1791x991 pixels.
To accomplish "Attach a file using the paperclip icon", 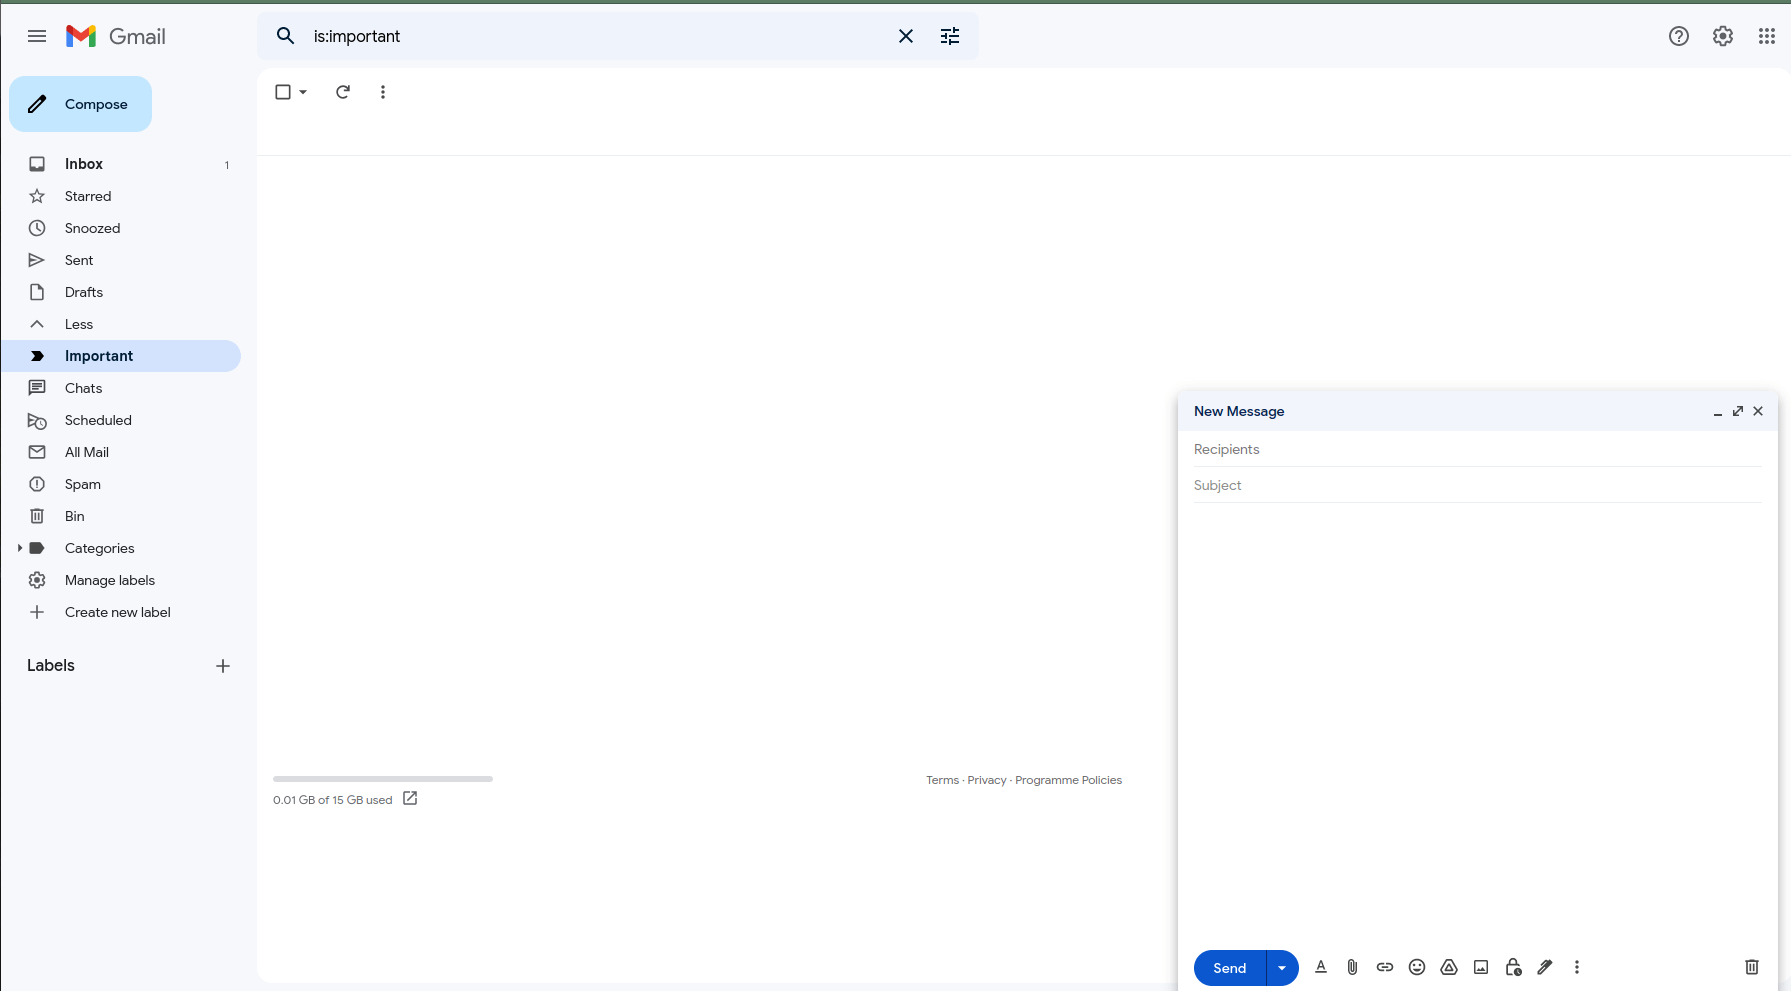I will click(1352, 967).
